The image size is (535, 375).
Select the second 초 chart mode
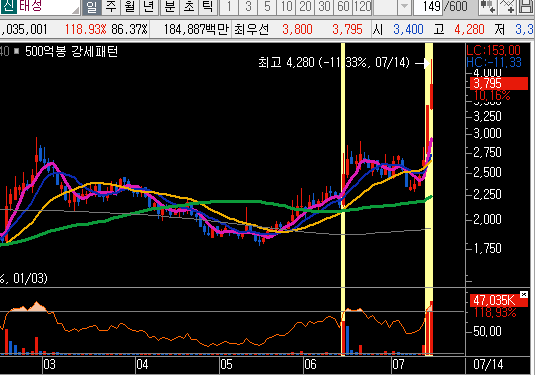pyautogui.click(x=189, y=7)
